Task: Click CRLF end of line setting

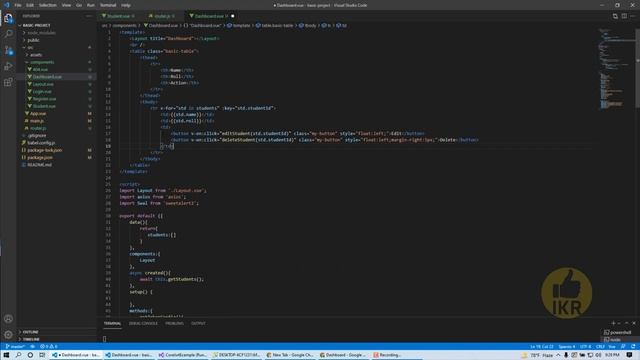Action: (x=600, y=347)
